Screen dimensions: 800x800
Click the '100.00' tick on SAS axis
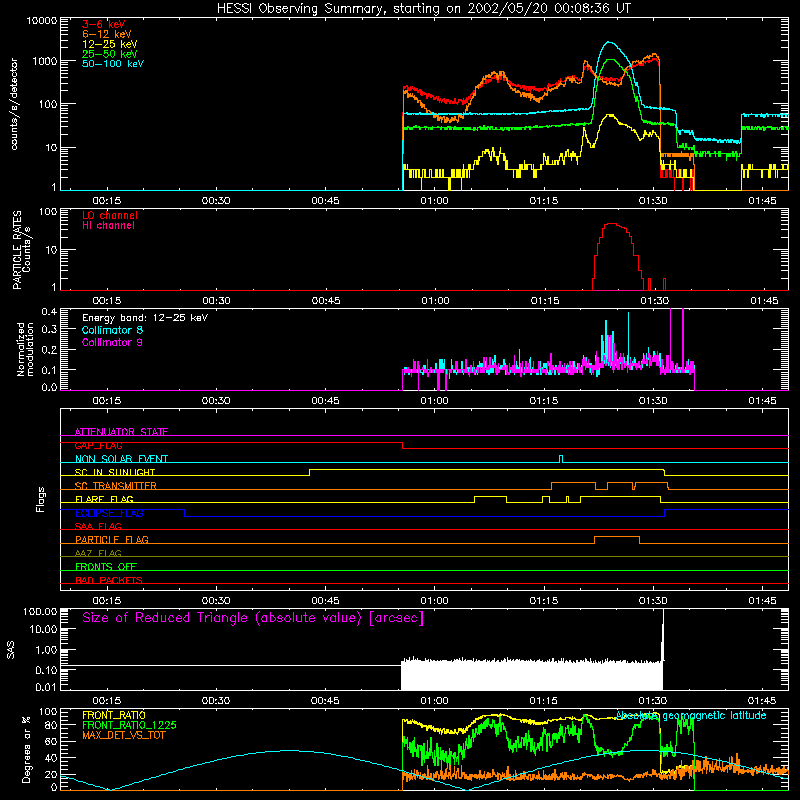coord(40,611)
